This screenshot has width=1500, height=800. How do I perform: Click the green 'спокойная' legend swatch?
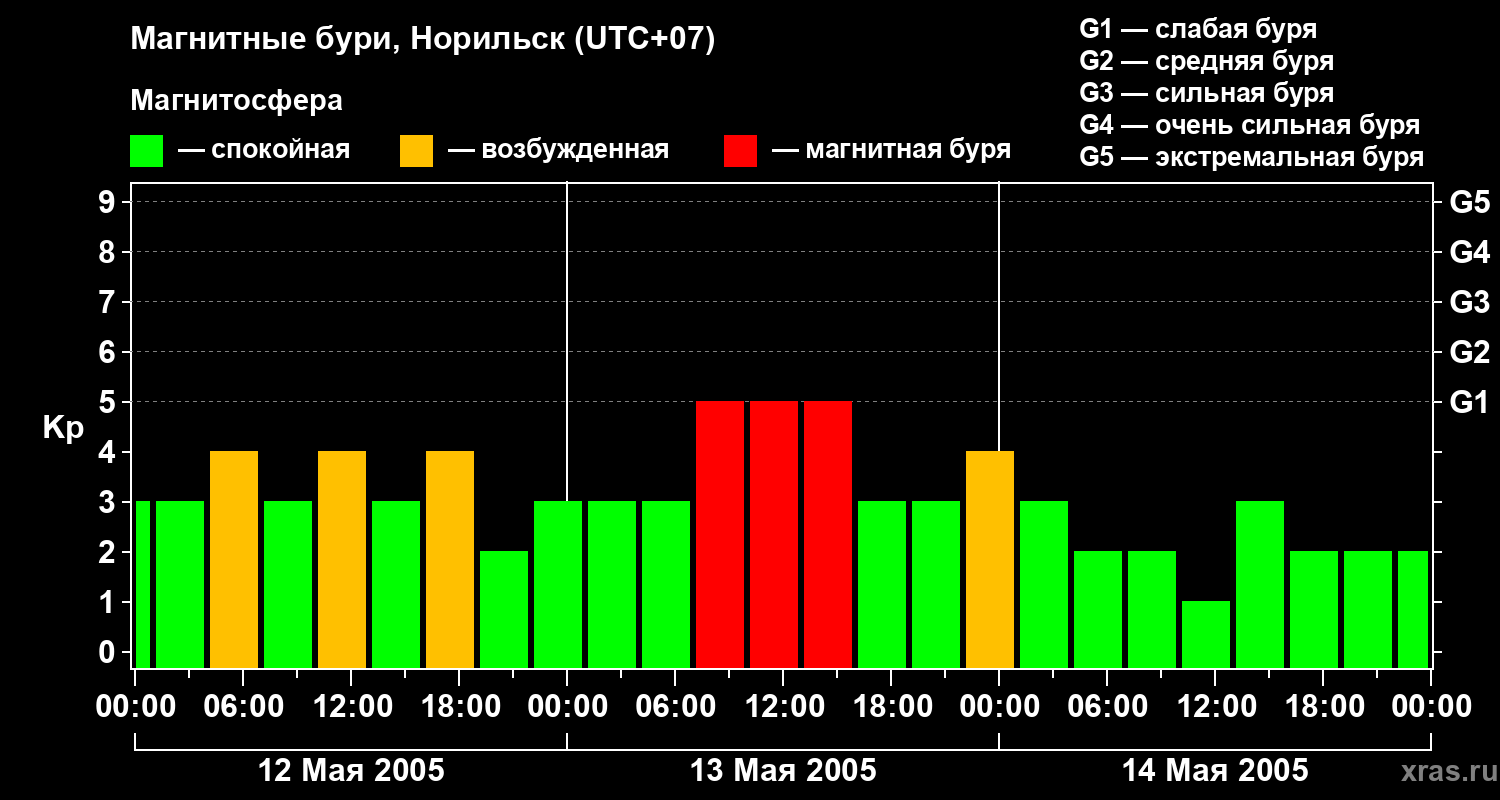tap(147, 151)
